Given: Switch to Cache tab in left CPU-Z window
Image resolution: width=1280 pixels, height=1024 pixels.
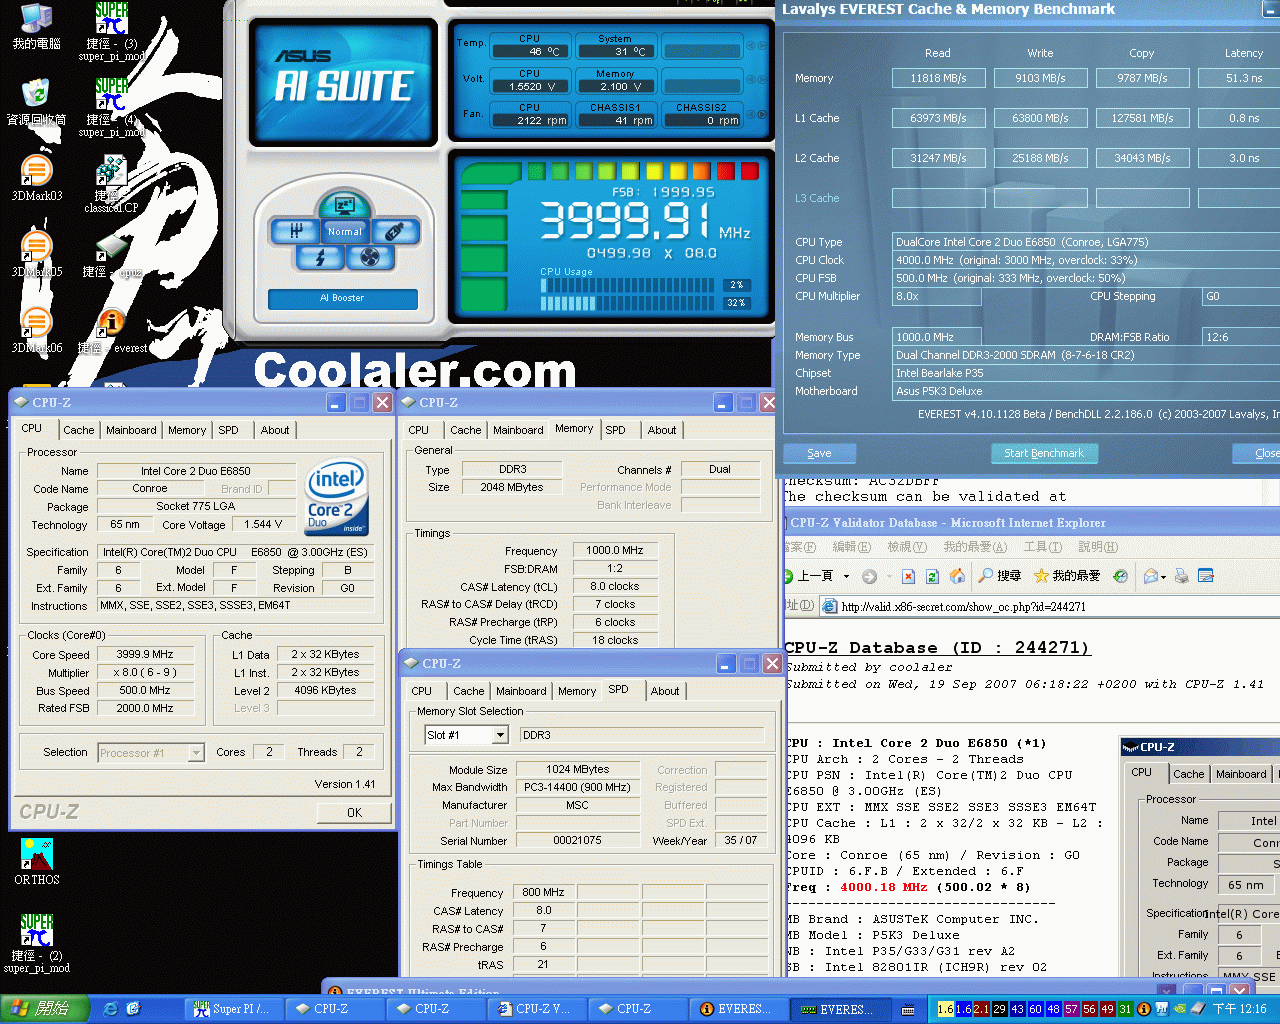Looking at the screenshot, I should pos(79,430).
